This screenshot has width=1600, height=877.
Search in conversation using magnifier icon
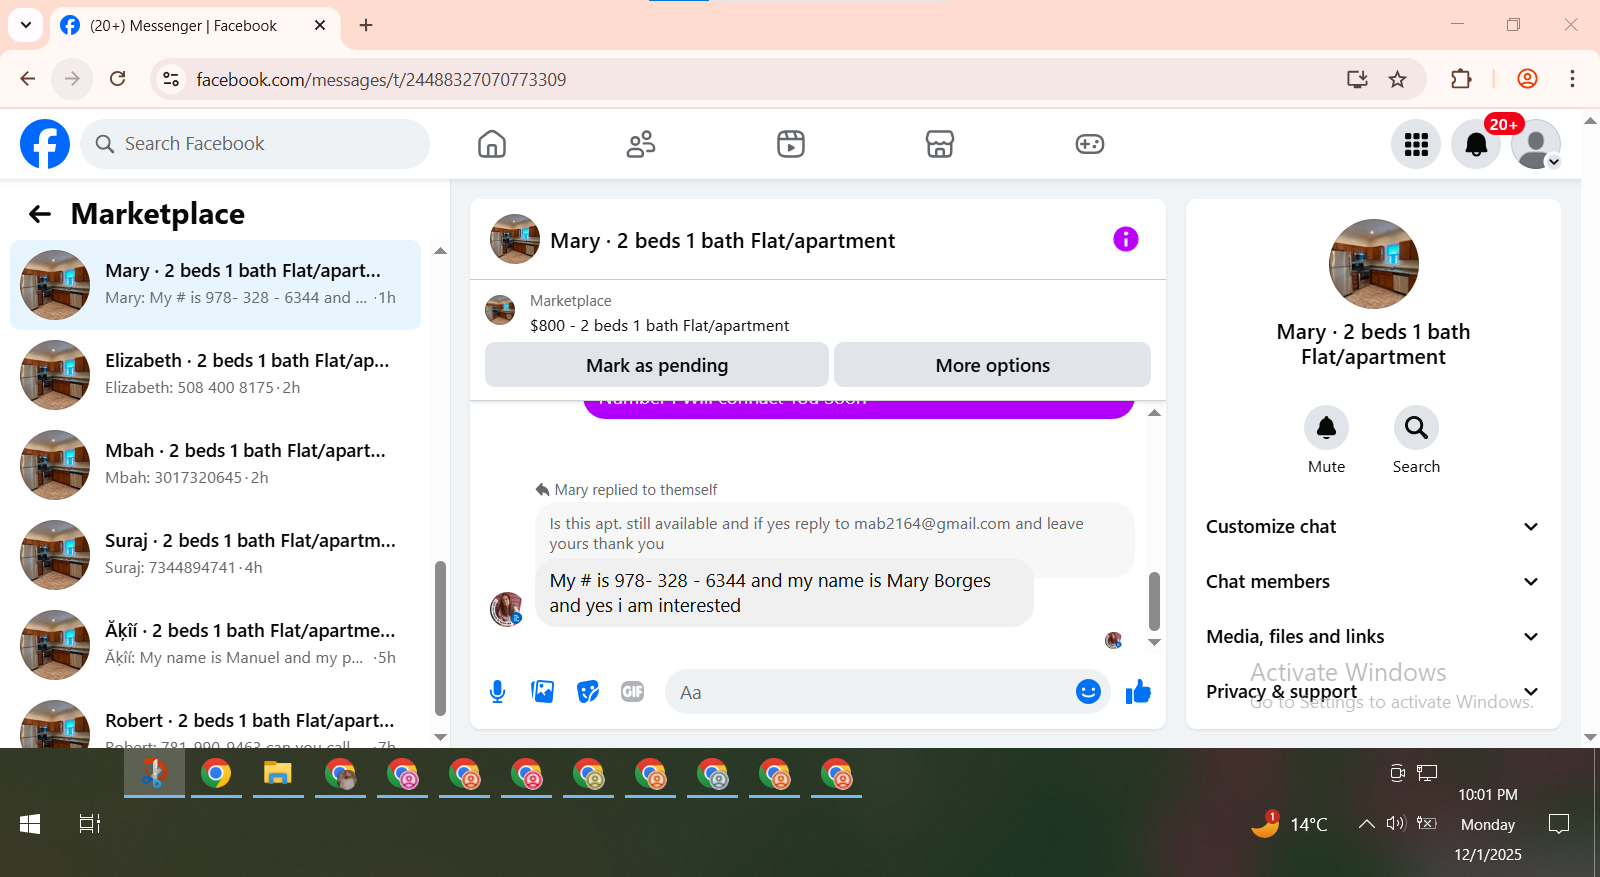tap(1416, 428)
